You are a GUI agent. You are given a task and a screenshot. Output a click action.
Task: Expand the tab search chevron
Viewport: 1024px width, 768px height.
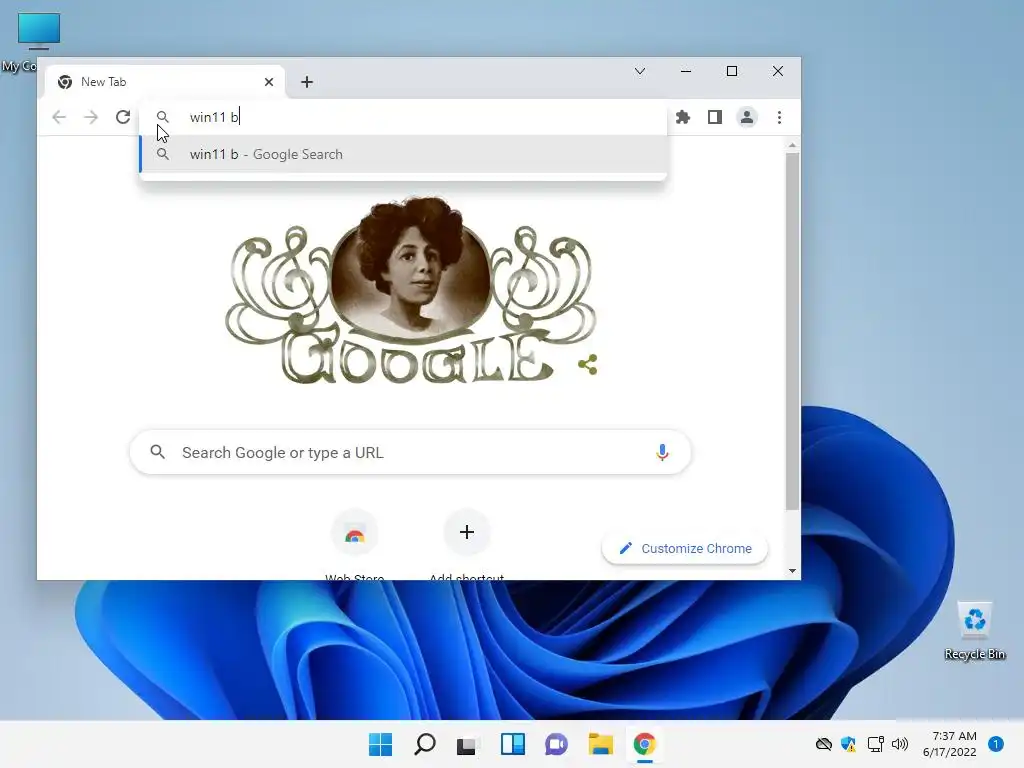tap(640, 71)
